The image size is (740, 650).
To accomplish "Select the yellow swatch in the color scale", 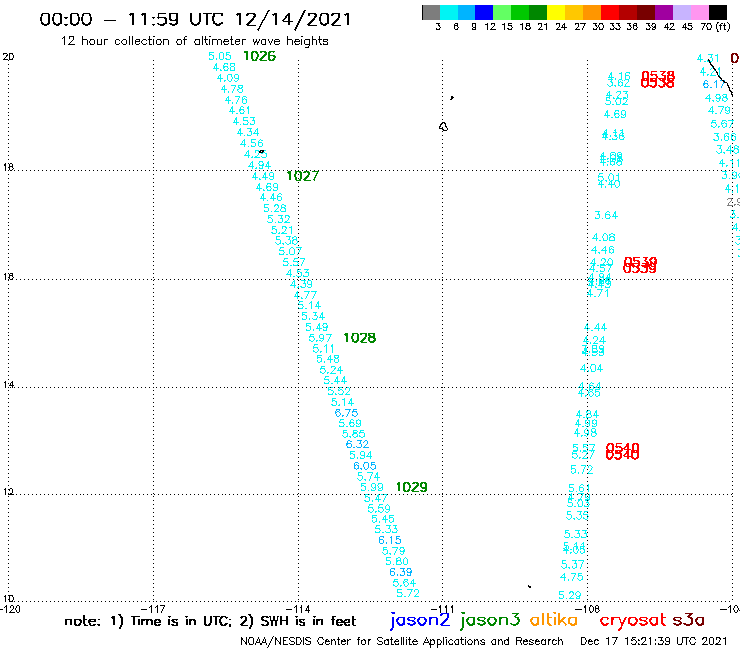I will pos(555,12).
